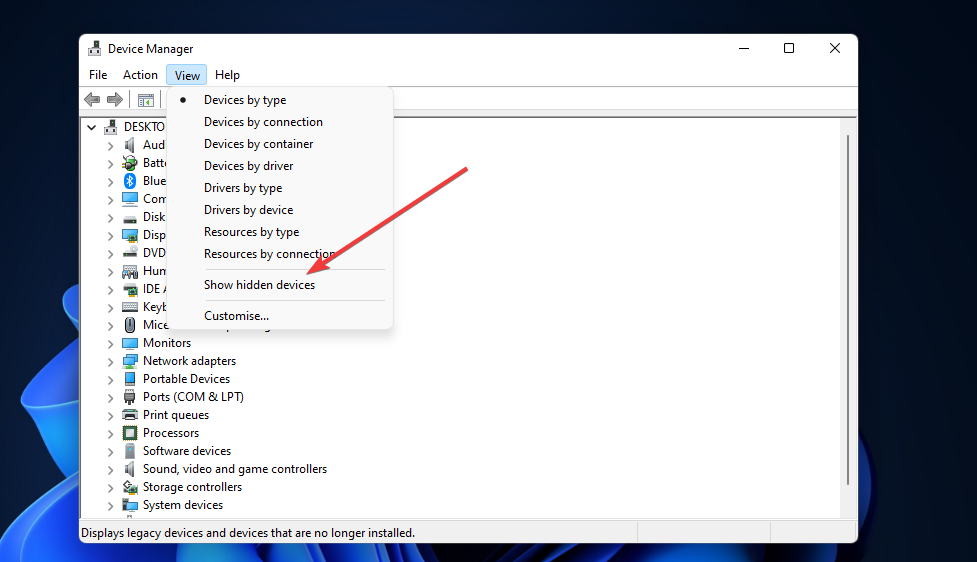
Task: Click the Batteries category icon
Action: pyautogui.click(x=130, y=163)
